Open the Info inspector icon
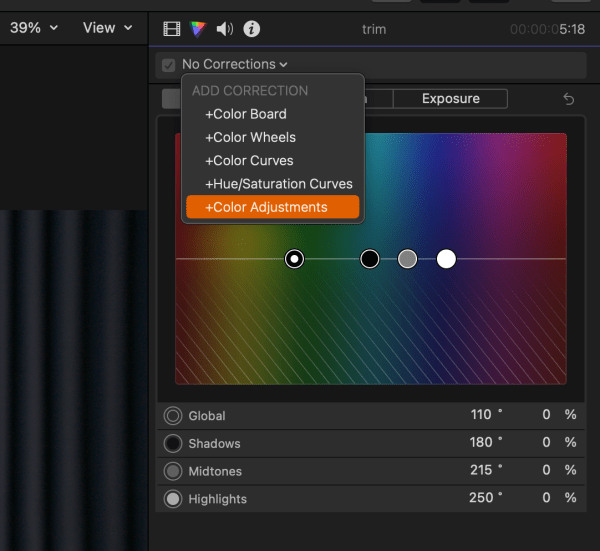The image size is (600, 551). pos(252,29)
